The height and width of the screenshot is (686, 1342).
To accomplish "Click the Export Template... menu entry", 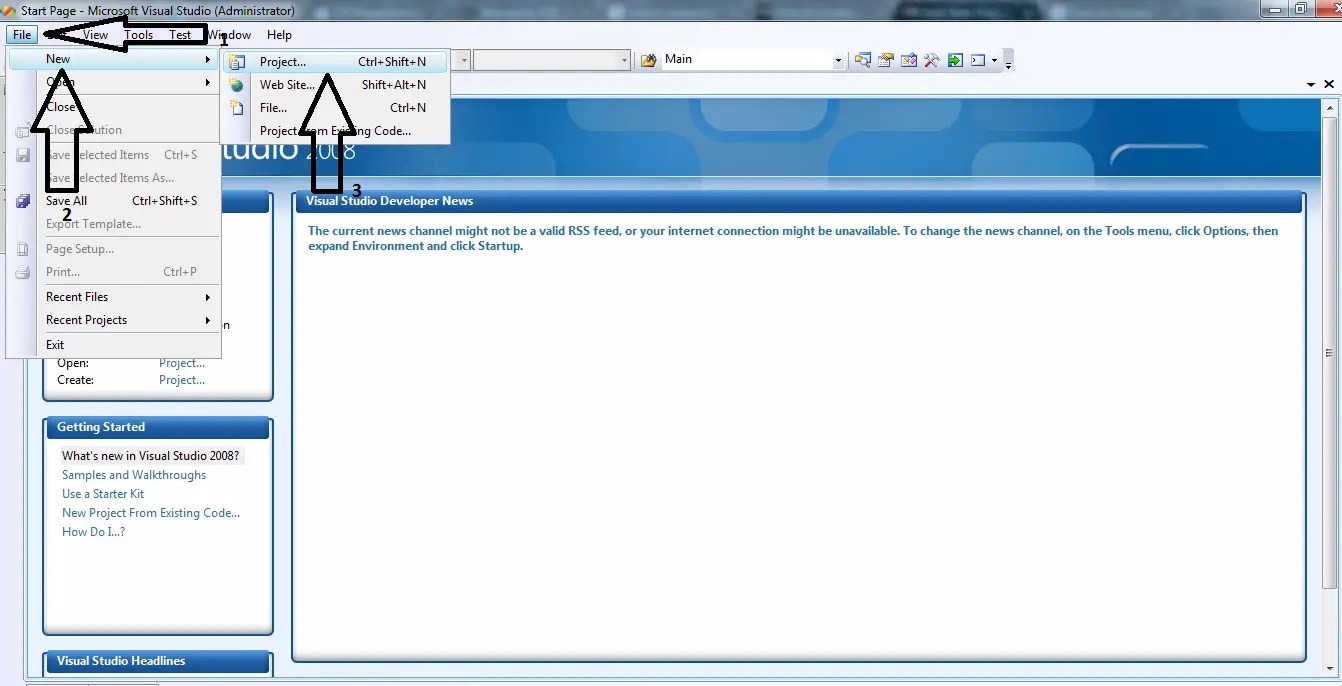I will tap(114, 224).
